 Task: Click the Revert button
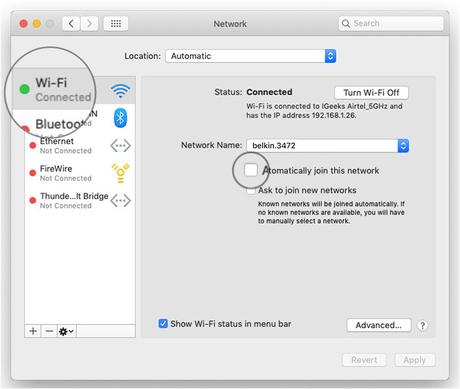[364, 360]
